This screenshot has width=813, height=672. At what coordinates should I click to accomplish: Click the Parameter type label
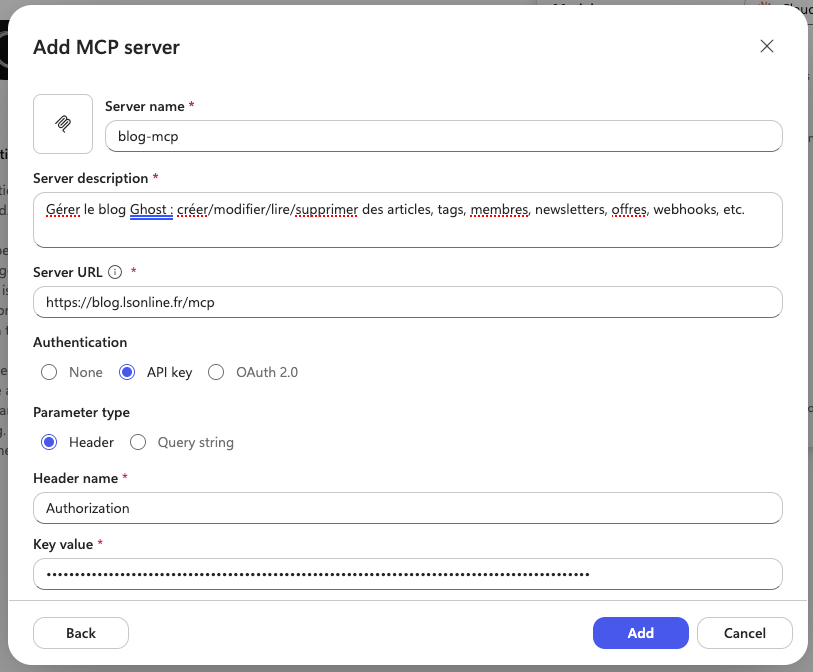coord(81,413)
